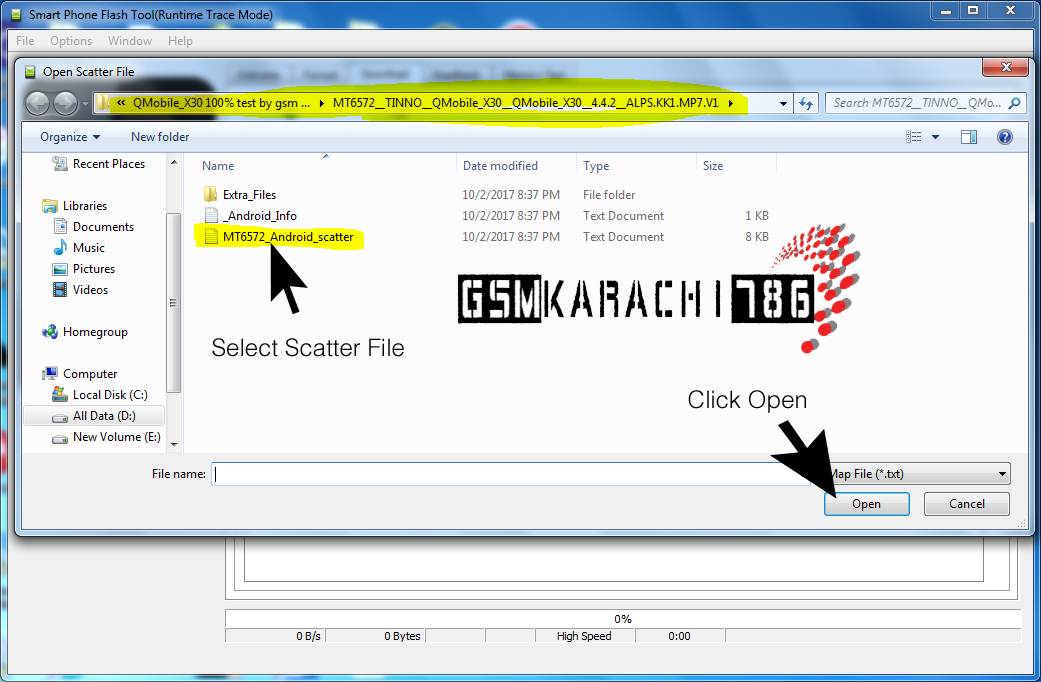Image resolution: width=1041 pixels, height=682 pixels.
Task: Click the File name input field
Action: click(x=511, y=474)
